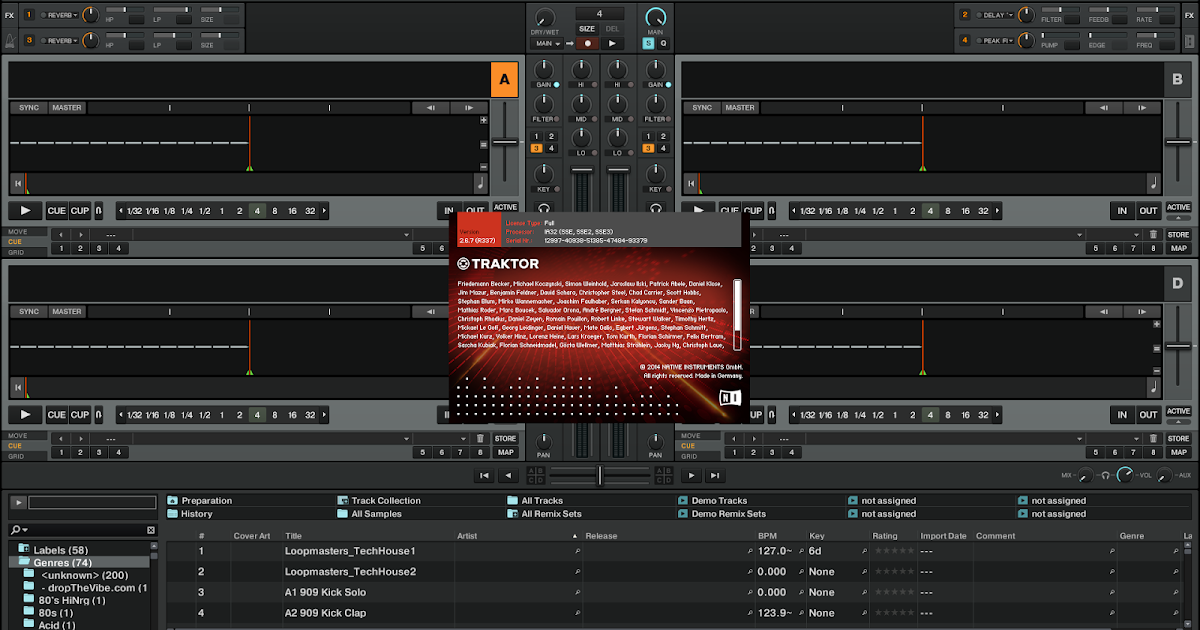This screenshot has height=630, width=1200.
Task: Delete cue point with trash icon on Deck B
Action: pos(1152,235)
